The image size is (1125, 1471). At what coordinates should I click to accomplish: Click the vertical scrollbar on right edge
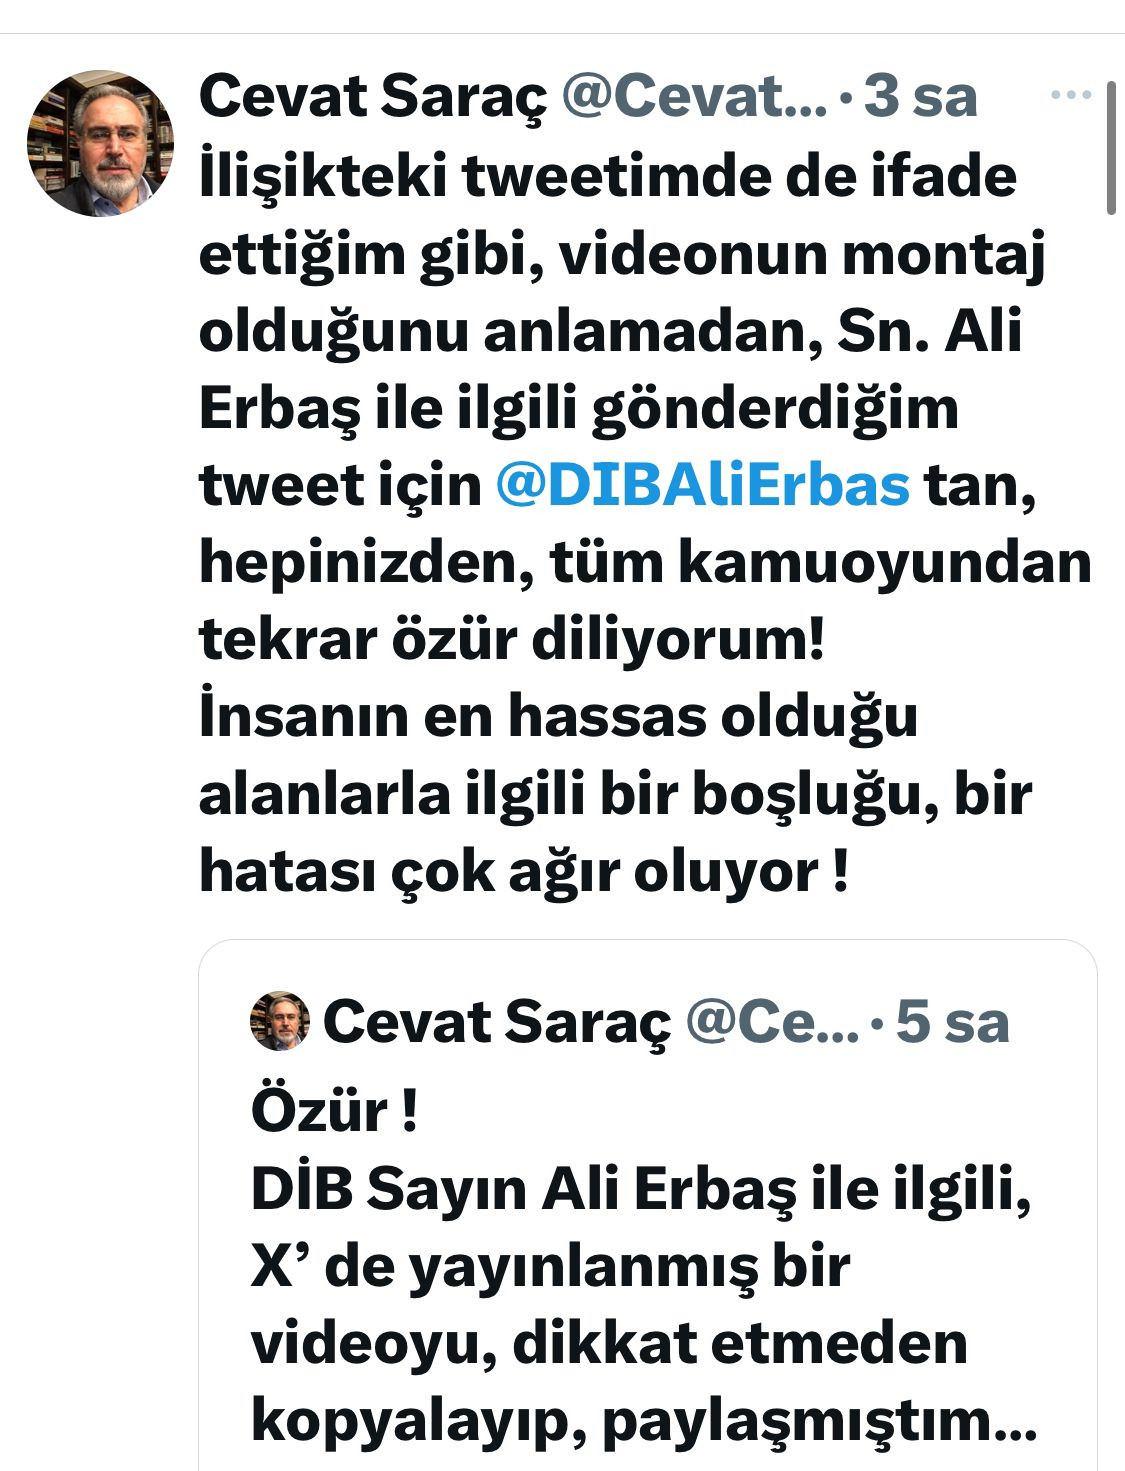pyautogui.click(x=1111, y=148)
